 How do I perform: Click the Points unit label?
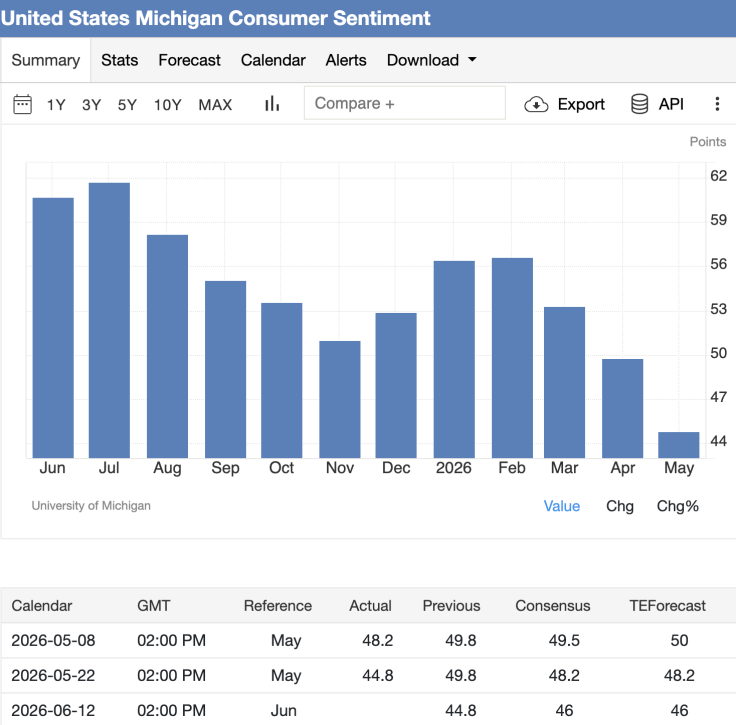coord(707,142)
